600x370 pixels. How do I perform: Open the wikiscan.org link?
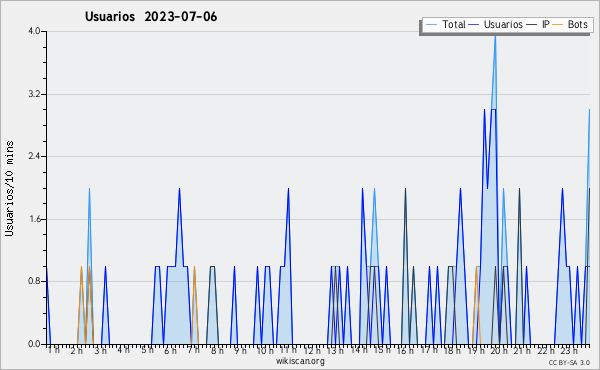[x=300, y=361]
